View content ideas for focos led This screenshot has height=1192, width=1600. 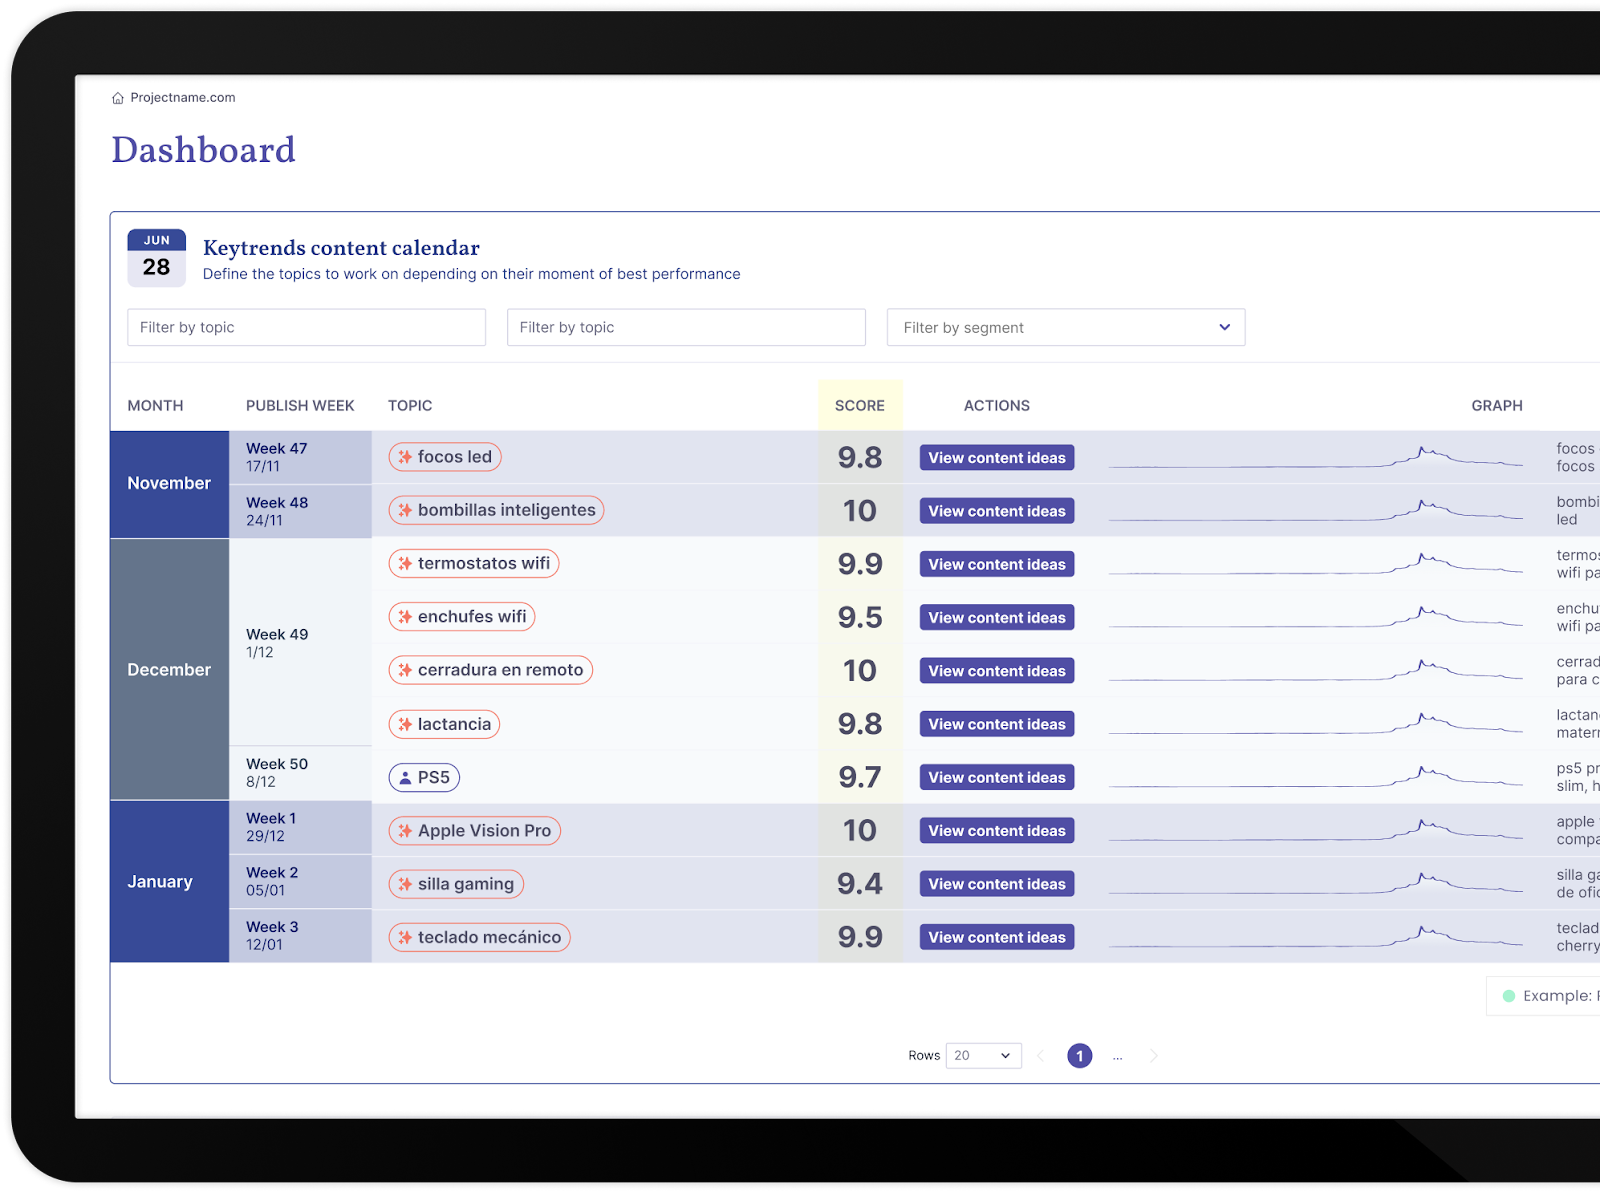coord(997,458)
